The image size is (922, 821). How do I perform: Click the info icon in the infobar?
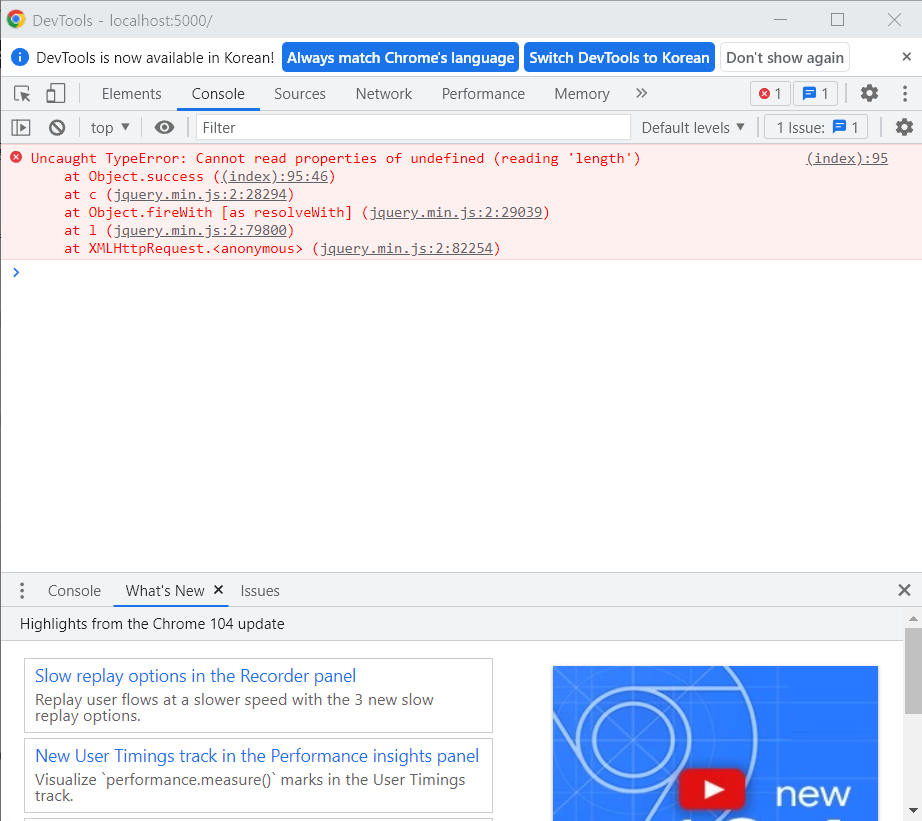19,57
